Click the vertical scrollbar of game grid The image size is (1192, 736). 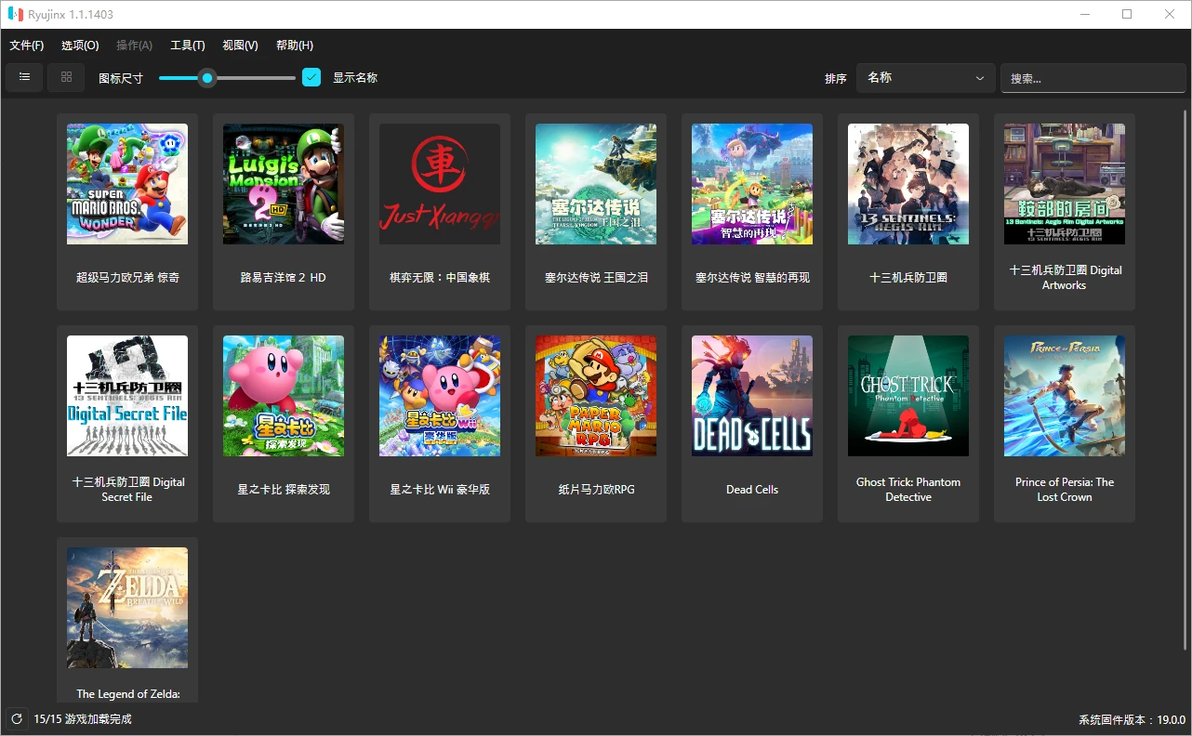[1184, 380]
